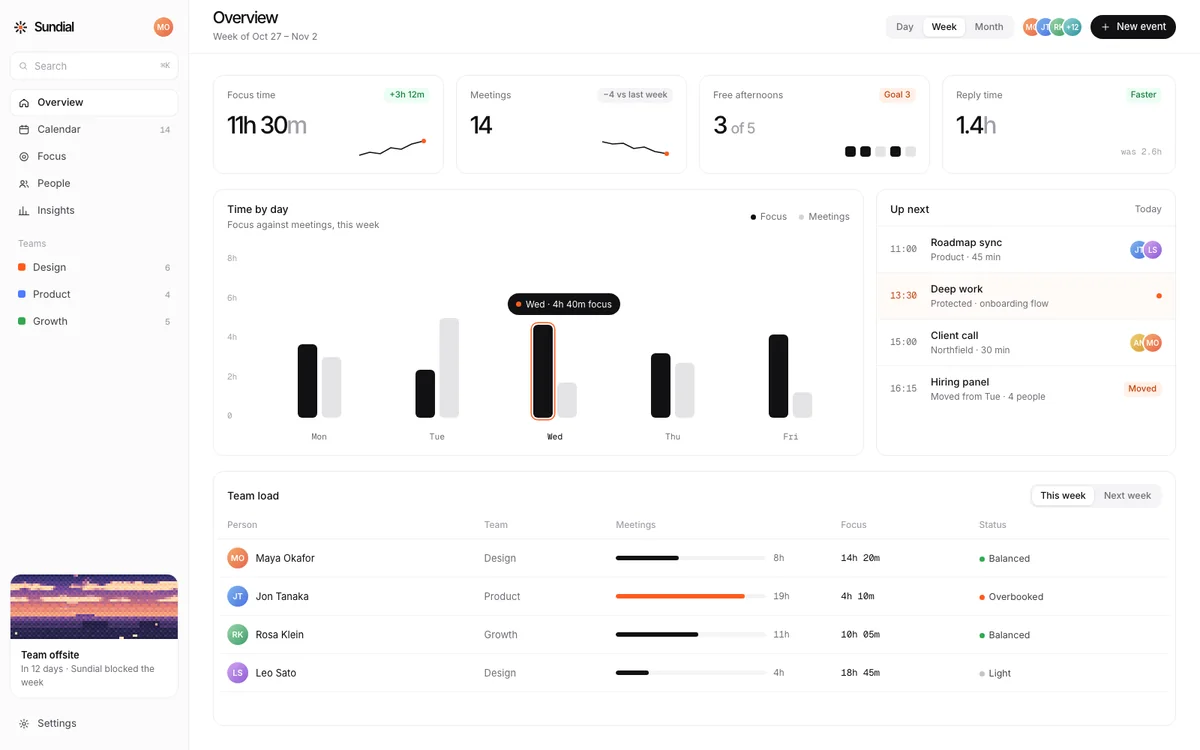Click the Moved badge on Hiring panel

tap(1142, 389)
